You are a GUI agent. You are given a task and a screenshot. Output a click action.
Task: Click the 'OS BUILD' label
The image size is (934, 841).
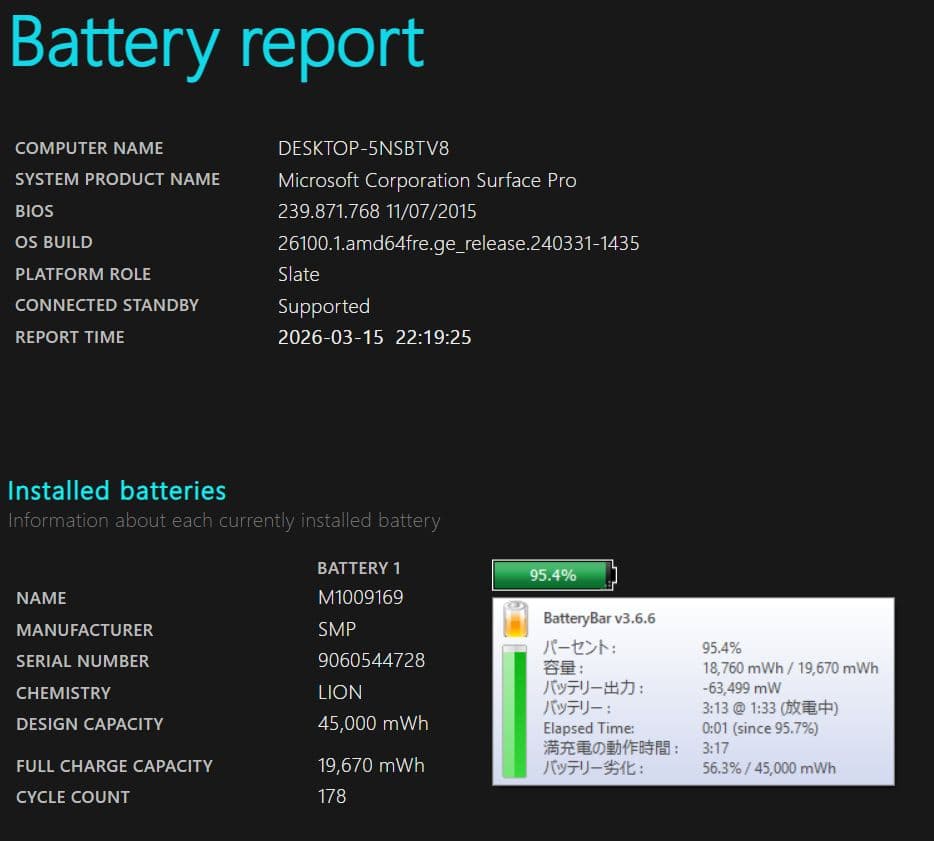(x=54, y=242)
